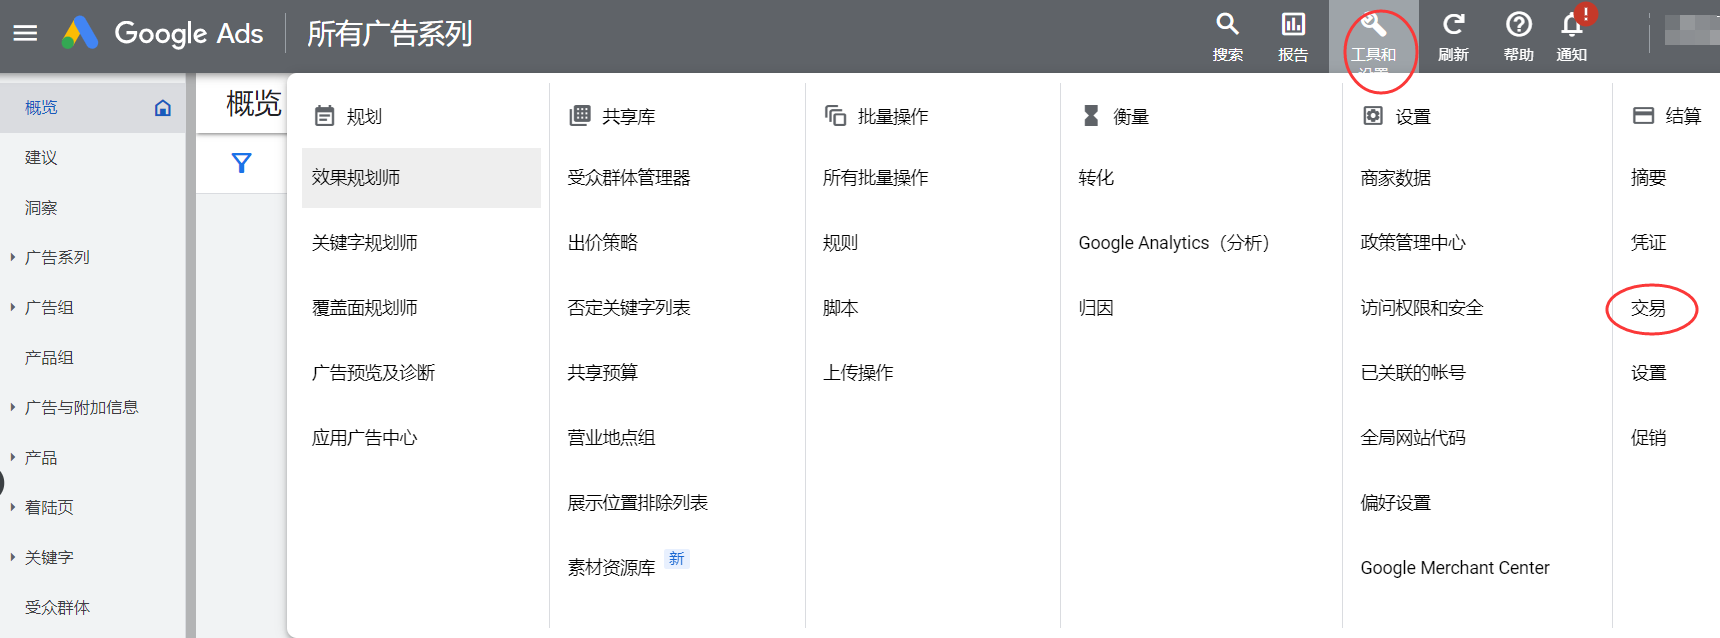Screen dimensions: 1720x638
Task: Open 受众群体管理器
Action: click(x=629, y=178)
